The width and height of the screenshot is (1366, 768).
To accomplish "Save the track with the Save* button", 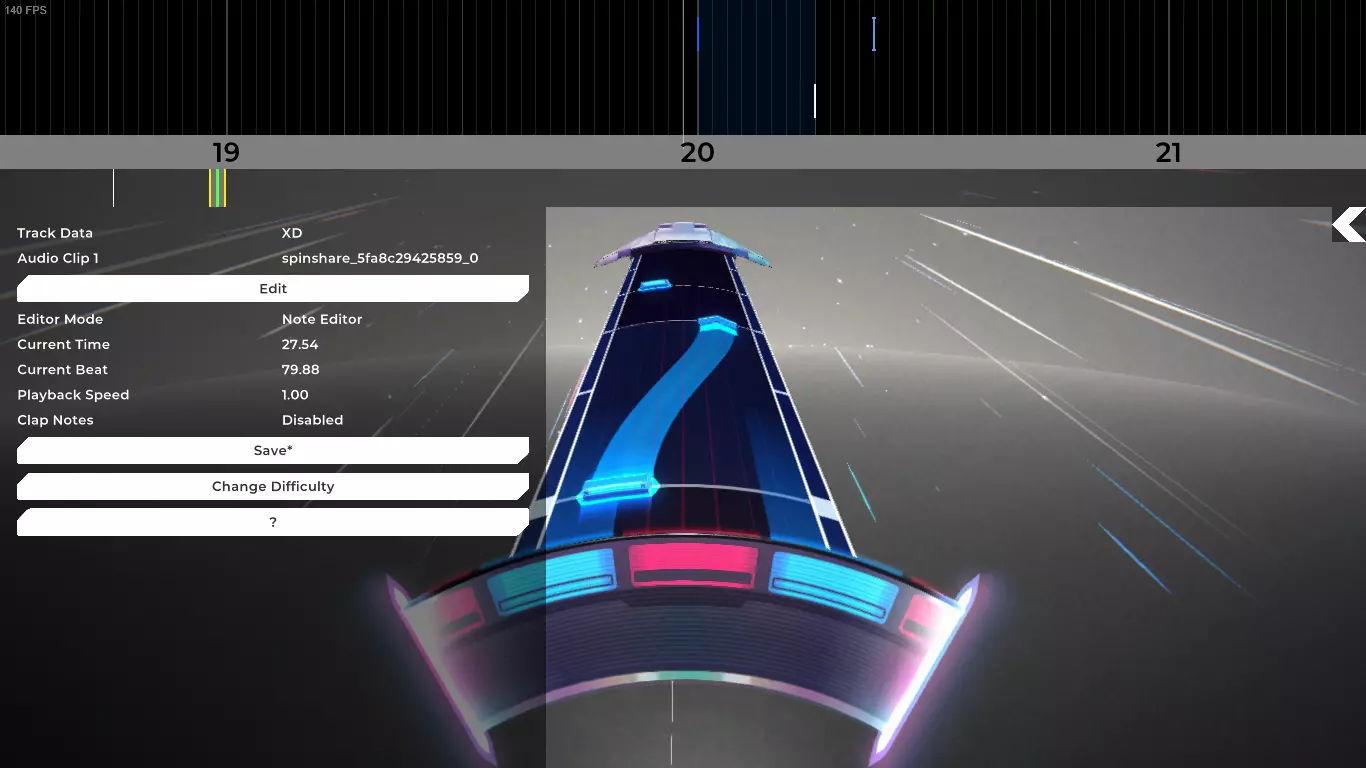I will 273,450.
